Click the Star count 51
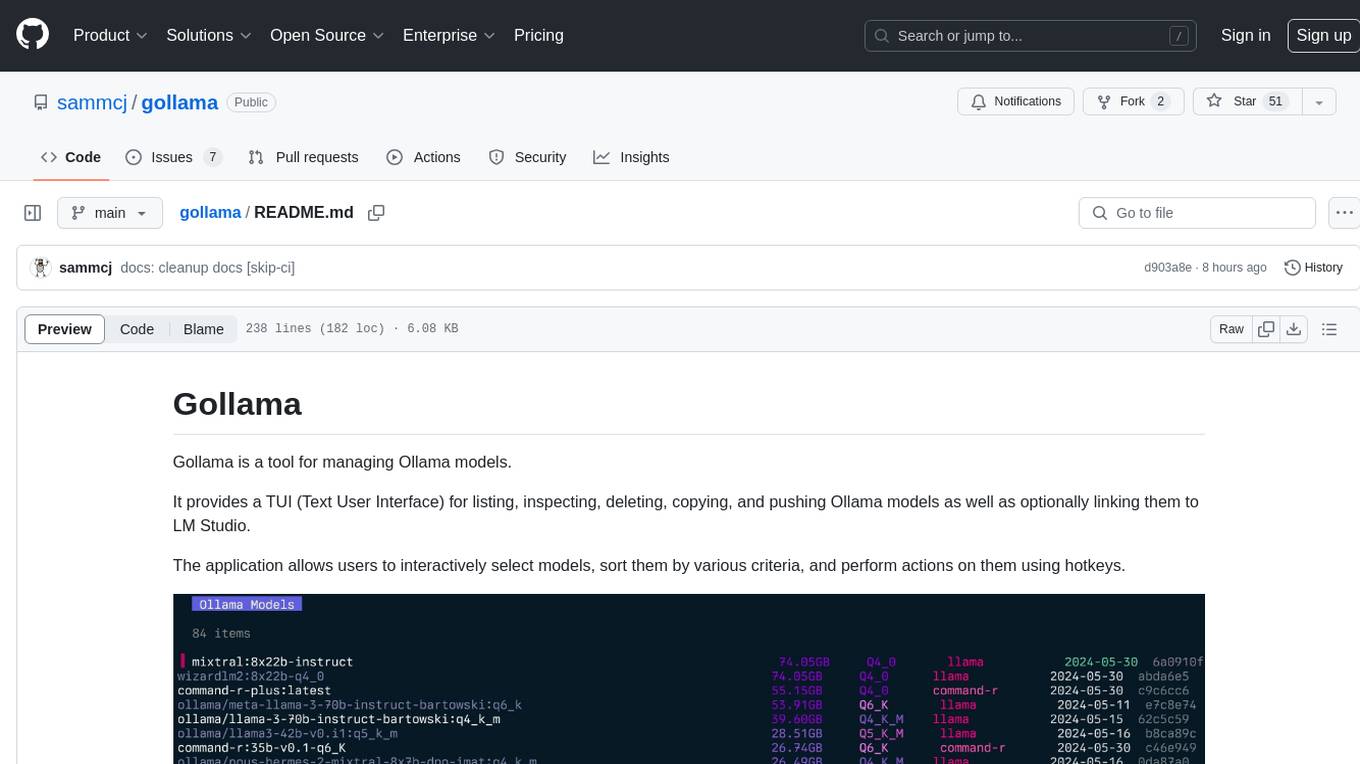This screenshot has height=764, width=1360. coord(1275,101)
